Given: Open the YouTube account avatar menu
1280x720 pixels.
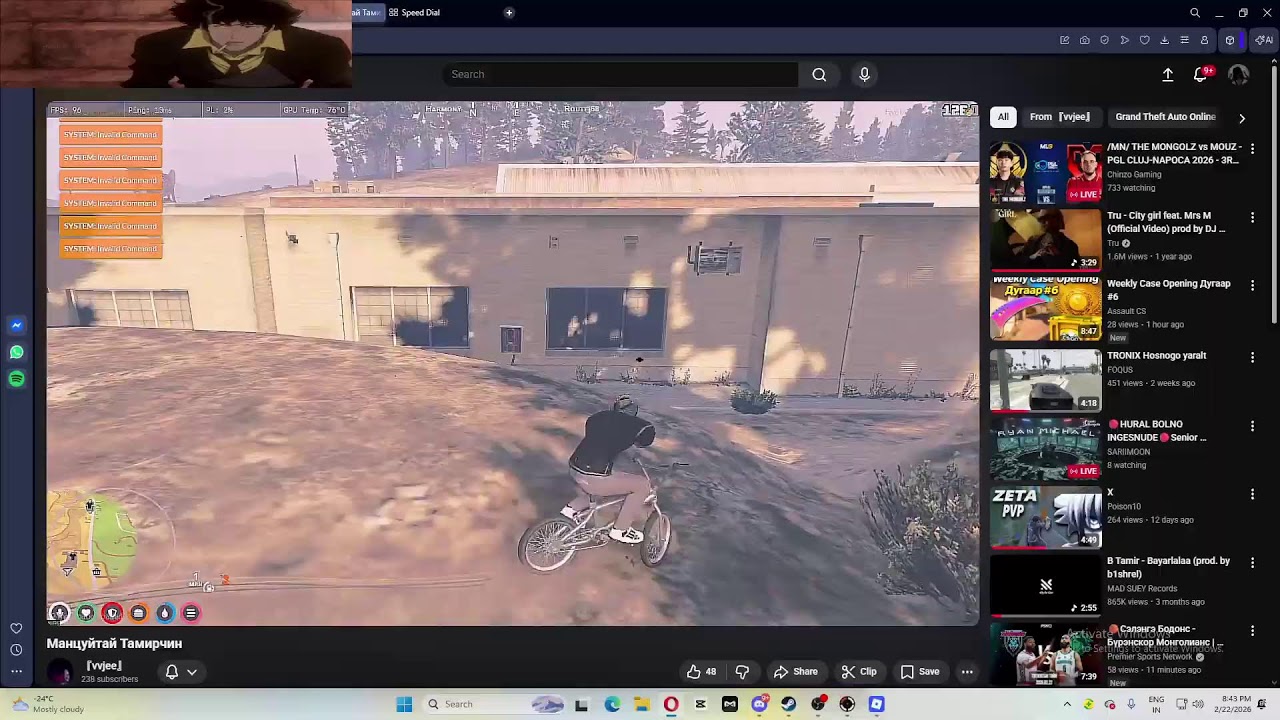Looking at the screenshot, I should pyautogui.click(x=1238, y=75).
